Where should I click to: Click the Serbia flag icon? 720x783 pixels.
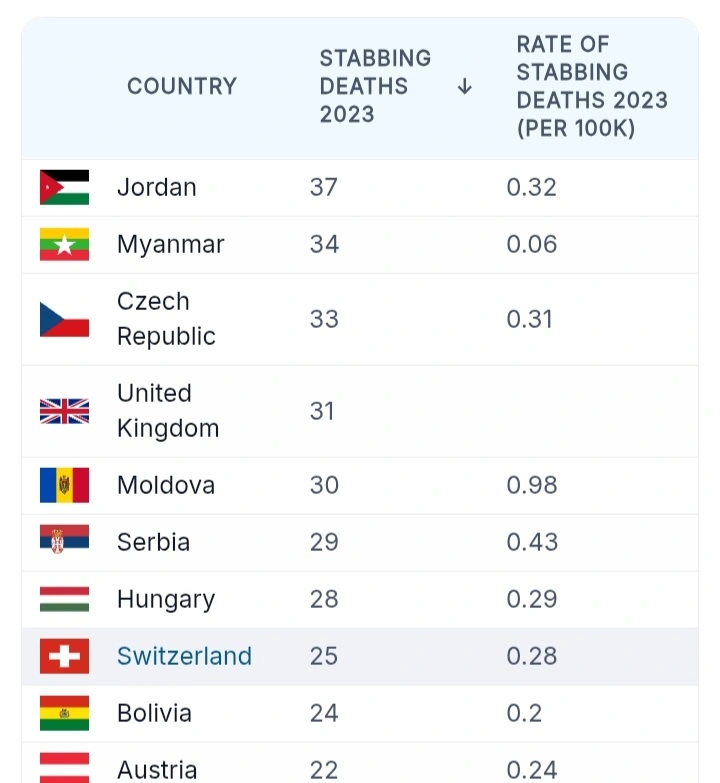point(64,539)
